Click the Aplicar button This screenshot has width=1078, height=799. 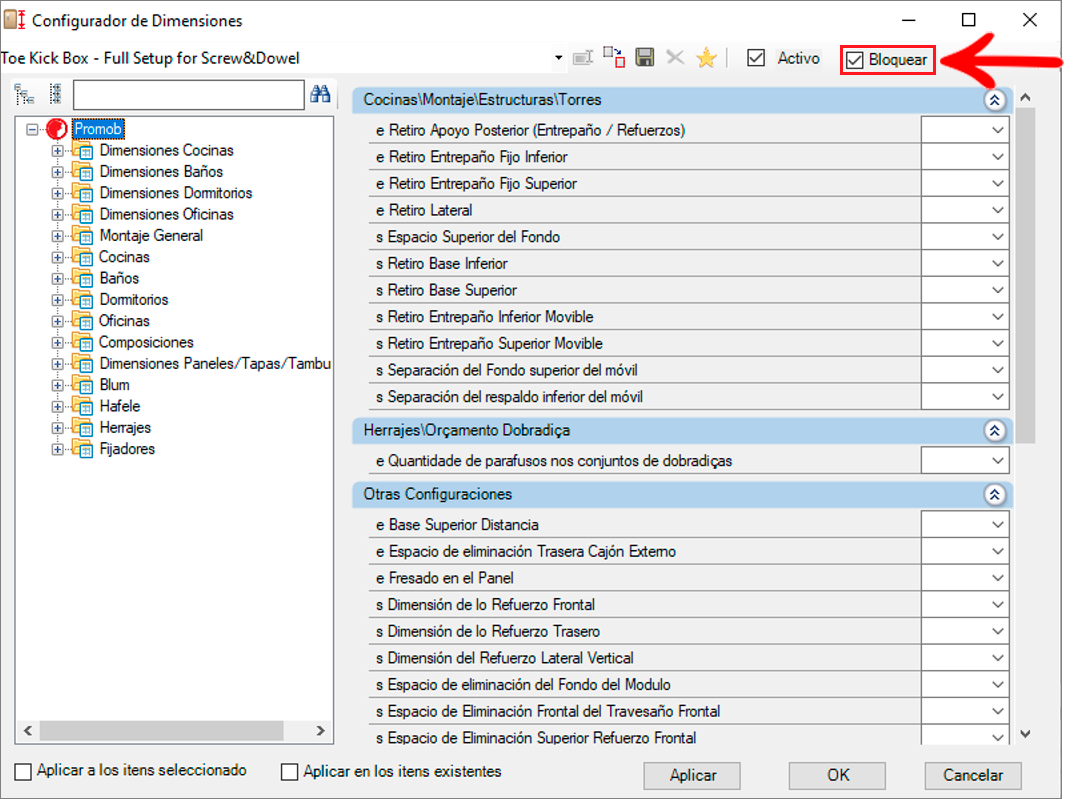(692, 775)
